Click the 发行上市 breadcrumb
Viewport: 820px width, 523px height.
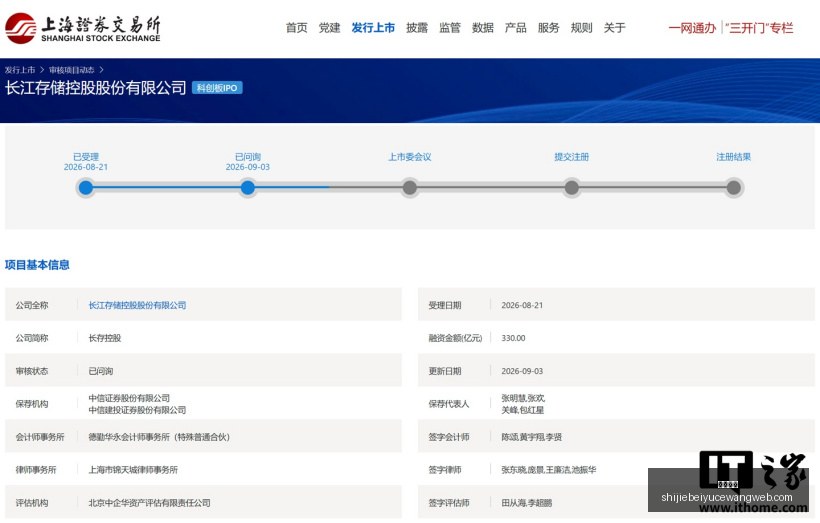point(20,70)
